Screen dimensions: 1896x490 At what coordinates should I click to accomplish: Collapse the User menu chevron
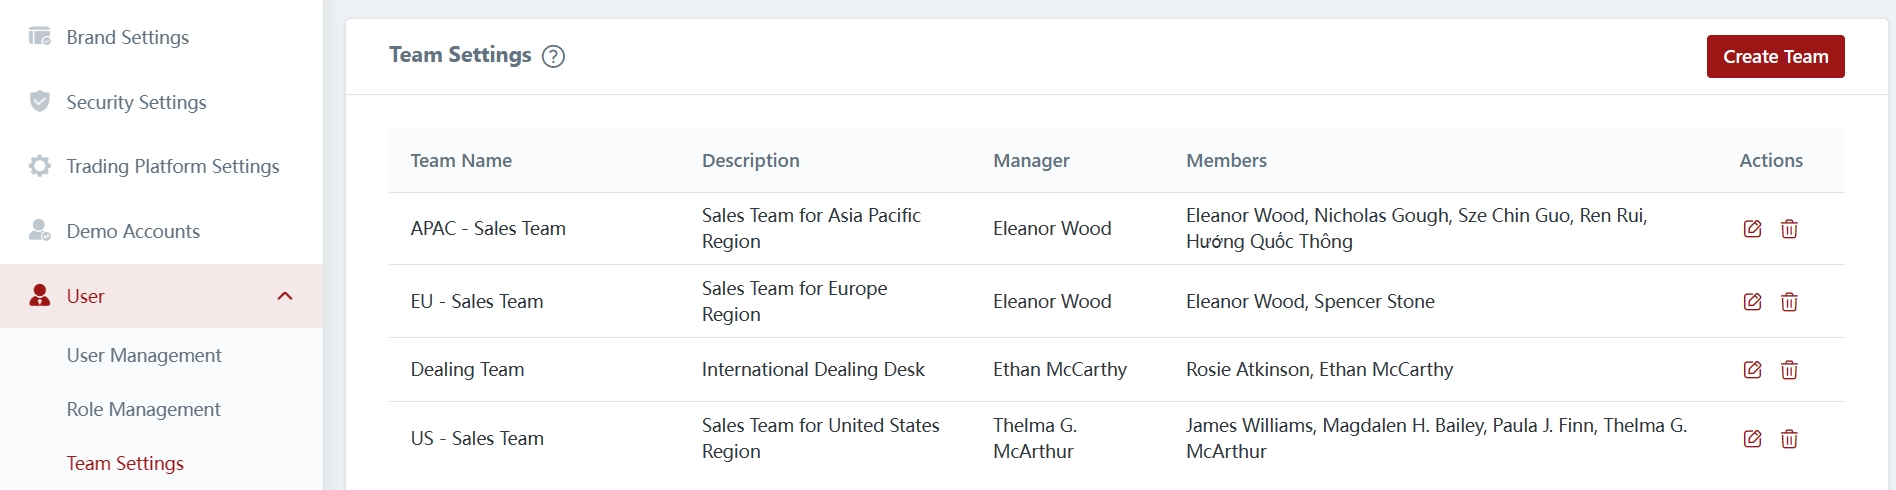pyautogui.click(x=285, y=296)
